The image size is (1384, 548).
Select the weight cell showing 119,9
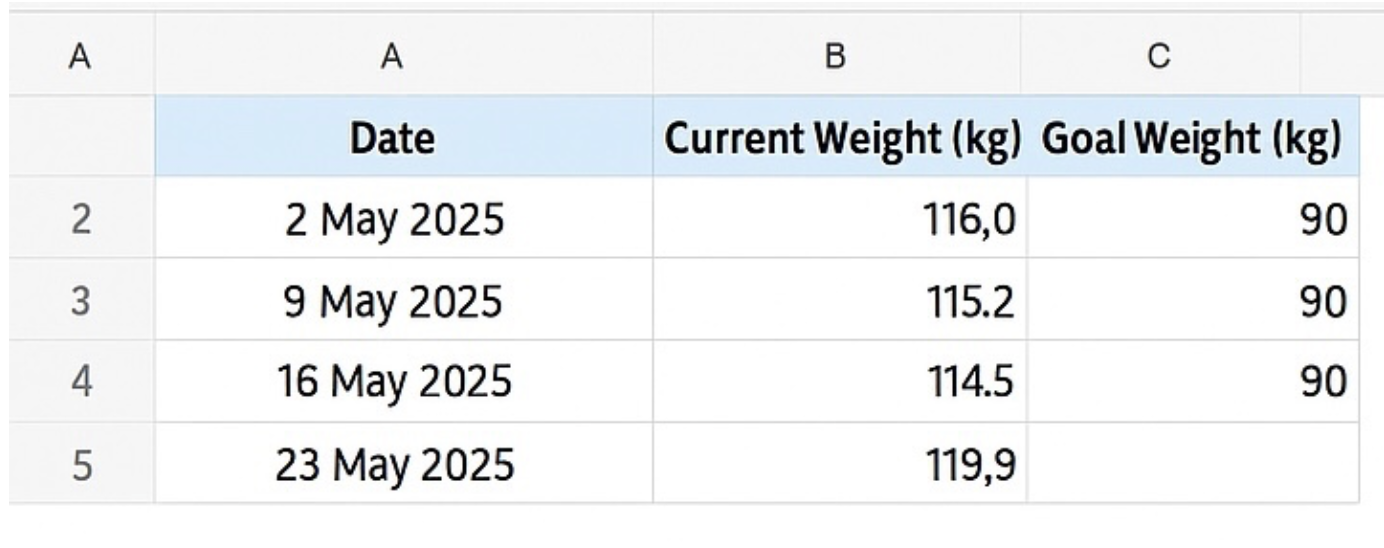click(x=840, y=463)
